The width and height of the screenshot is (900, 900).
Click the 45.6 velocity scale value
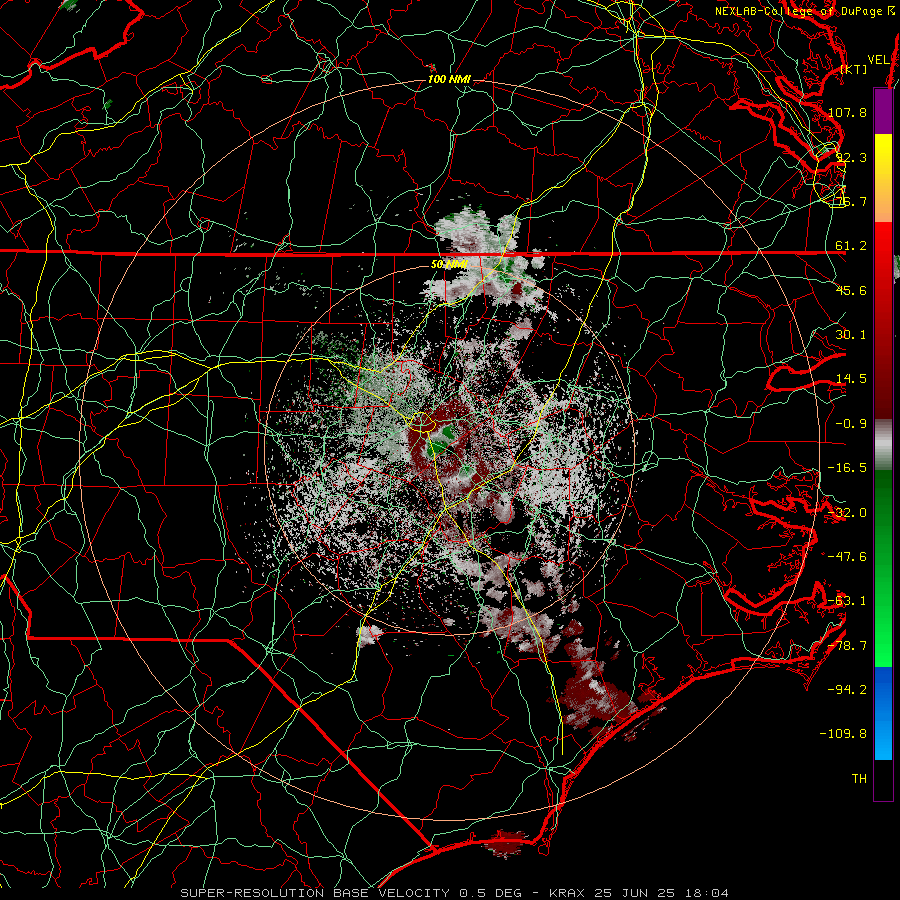point(851,290)
